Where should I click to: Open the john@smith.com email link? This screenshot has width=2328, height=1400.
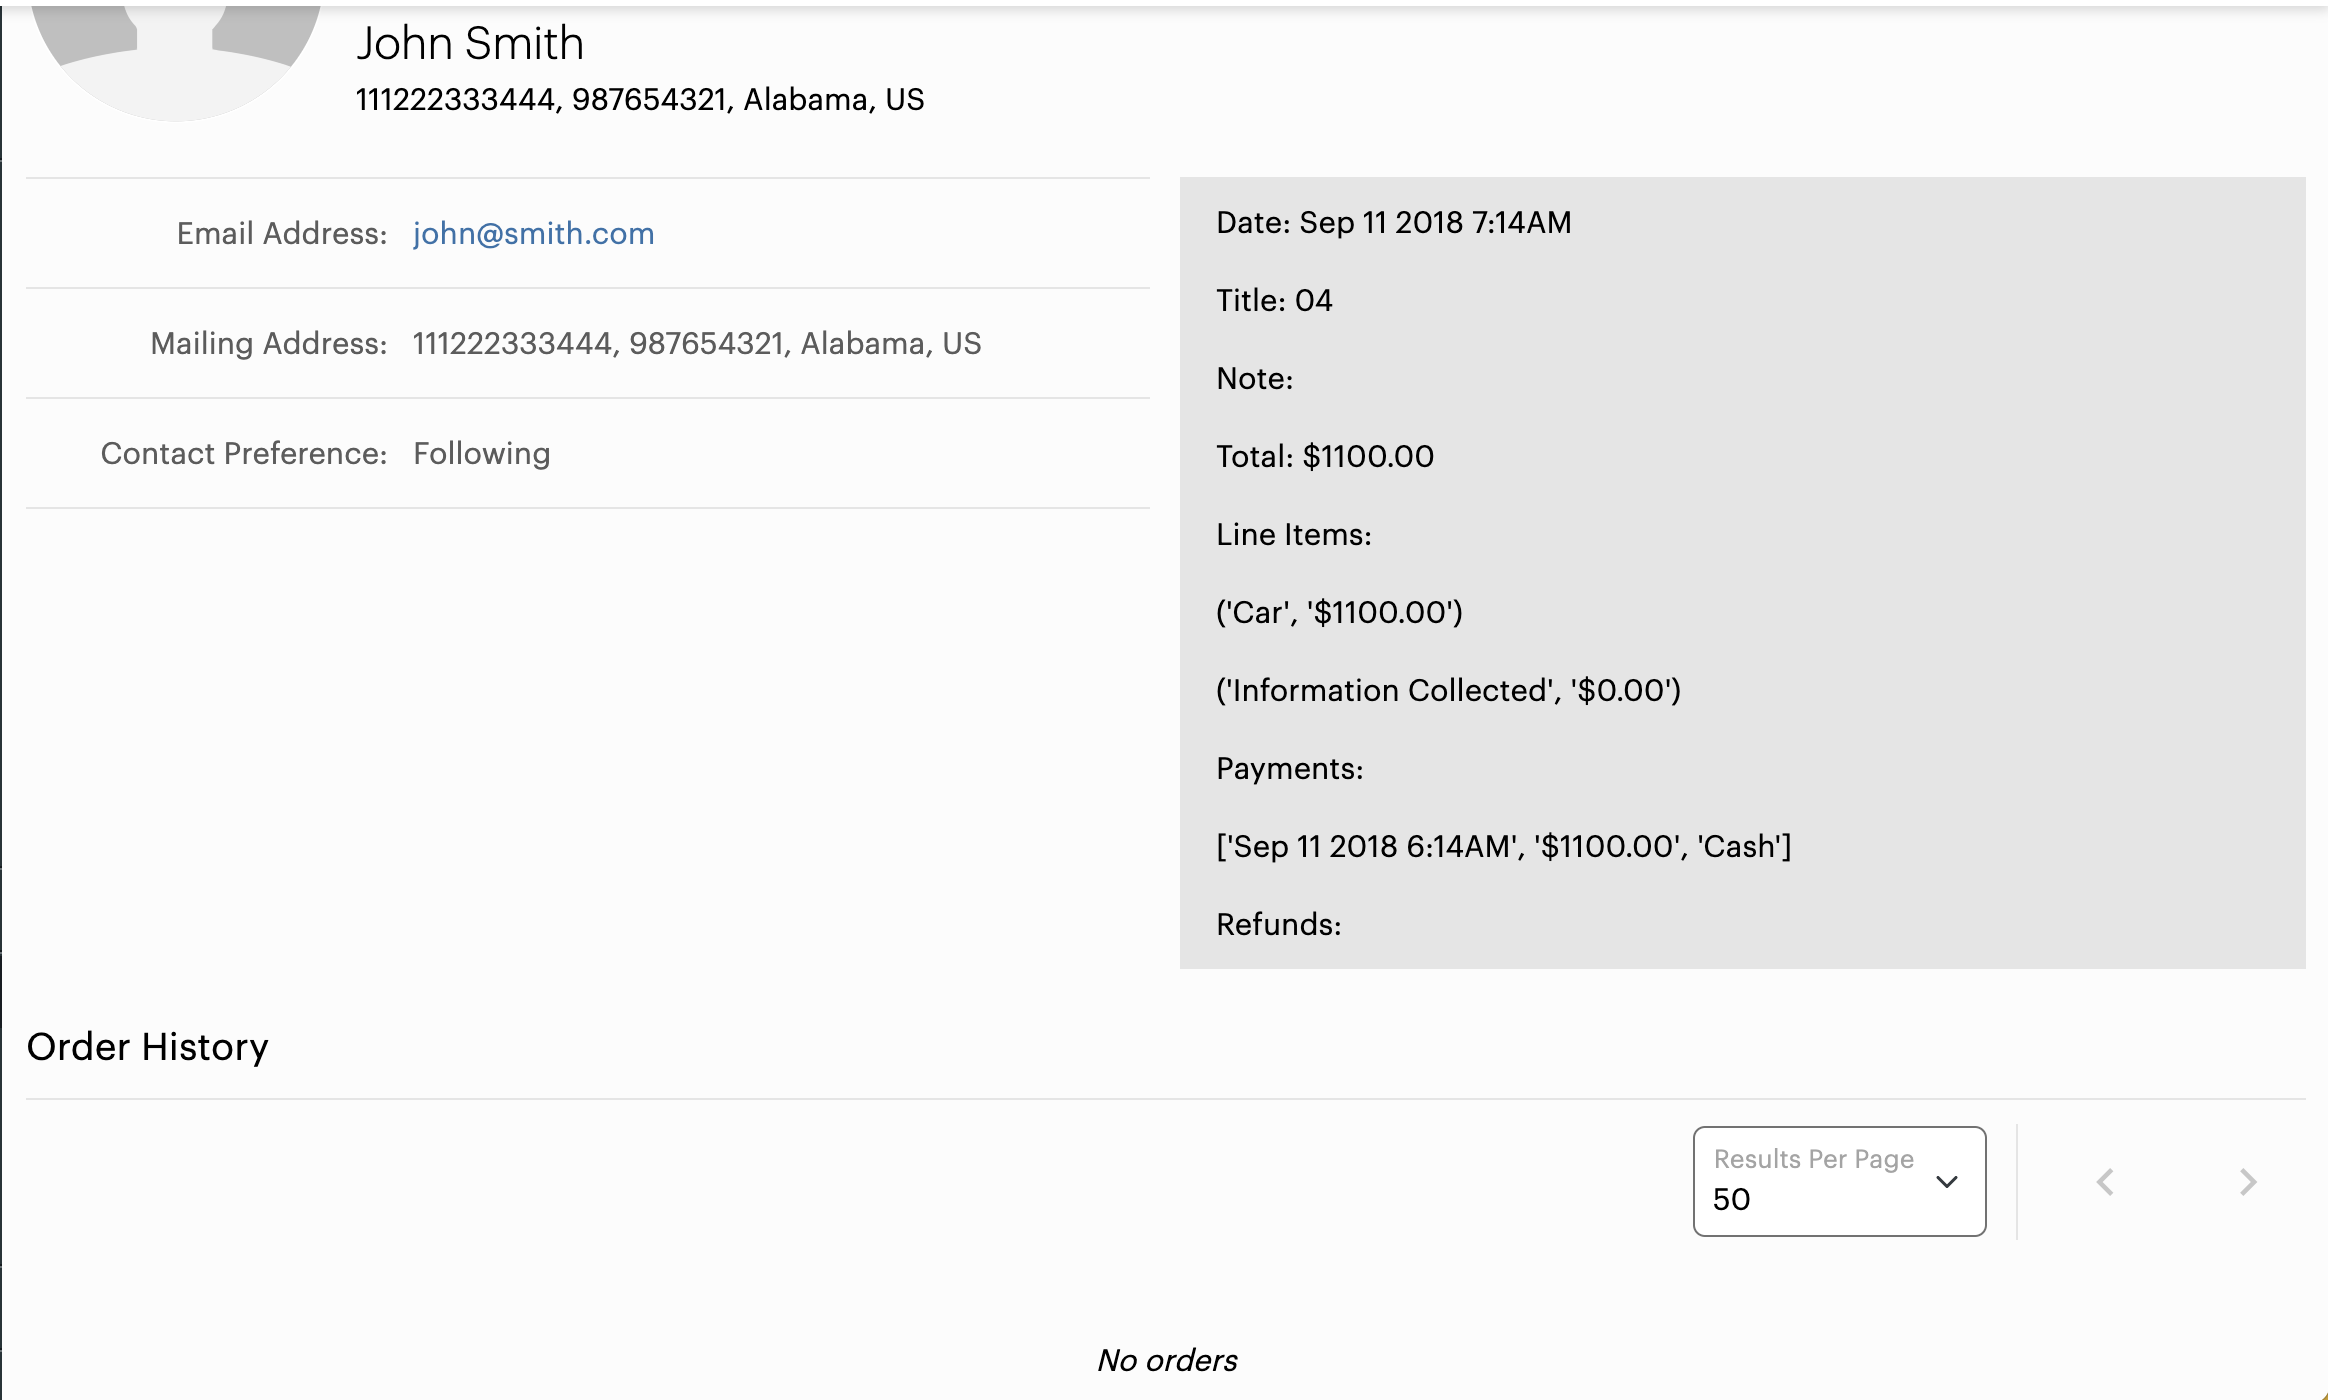pyautogui.click(x=533, y=233)
